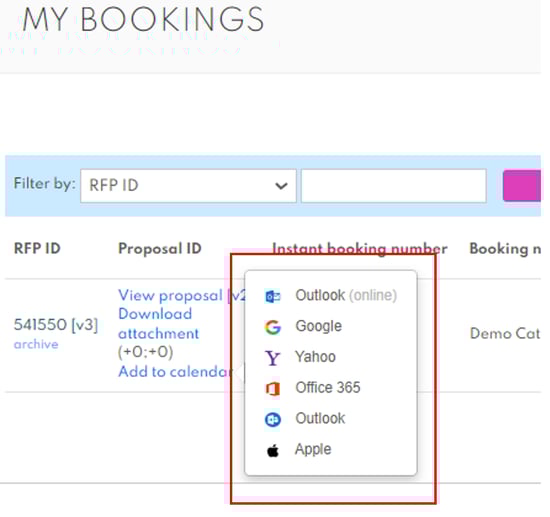
Task: Click Download attachment link
Action: [x=159, y=324]
